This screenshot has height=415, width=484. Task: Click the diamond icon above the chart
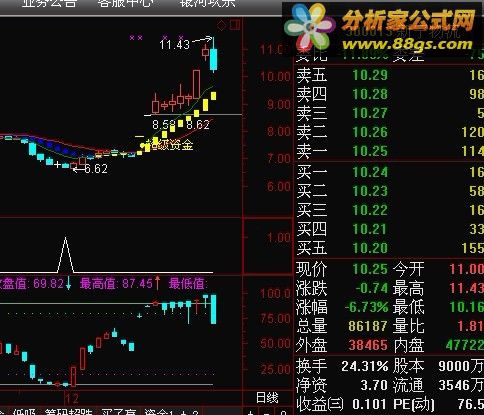pyautogui.click(x=221, y=25)
